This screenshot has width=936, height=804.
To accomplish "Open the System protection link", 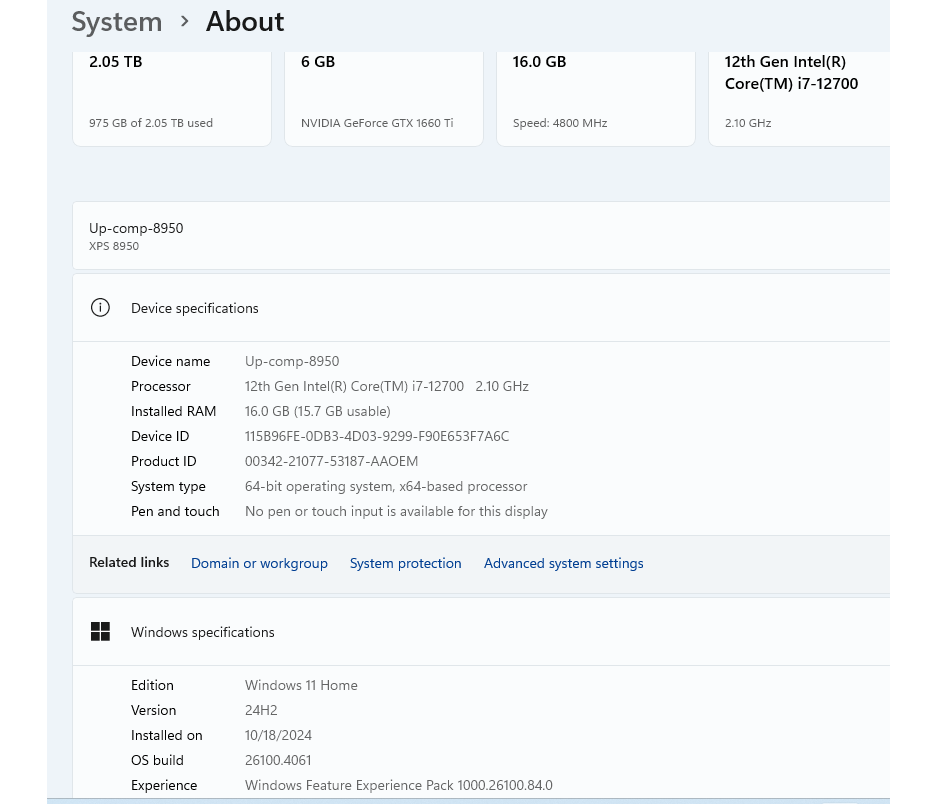I will click(x=405, y=563).
